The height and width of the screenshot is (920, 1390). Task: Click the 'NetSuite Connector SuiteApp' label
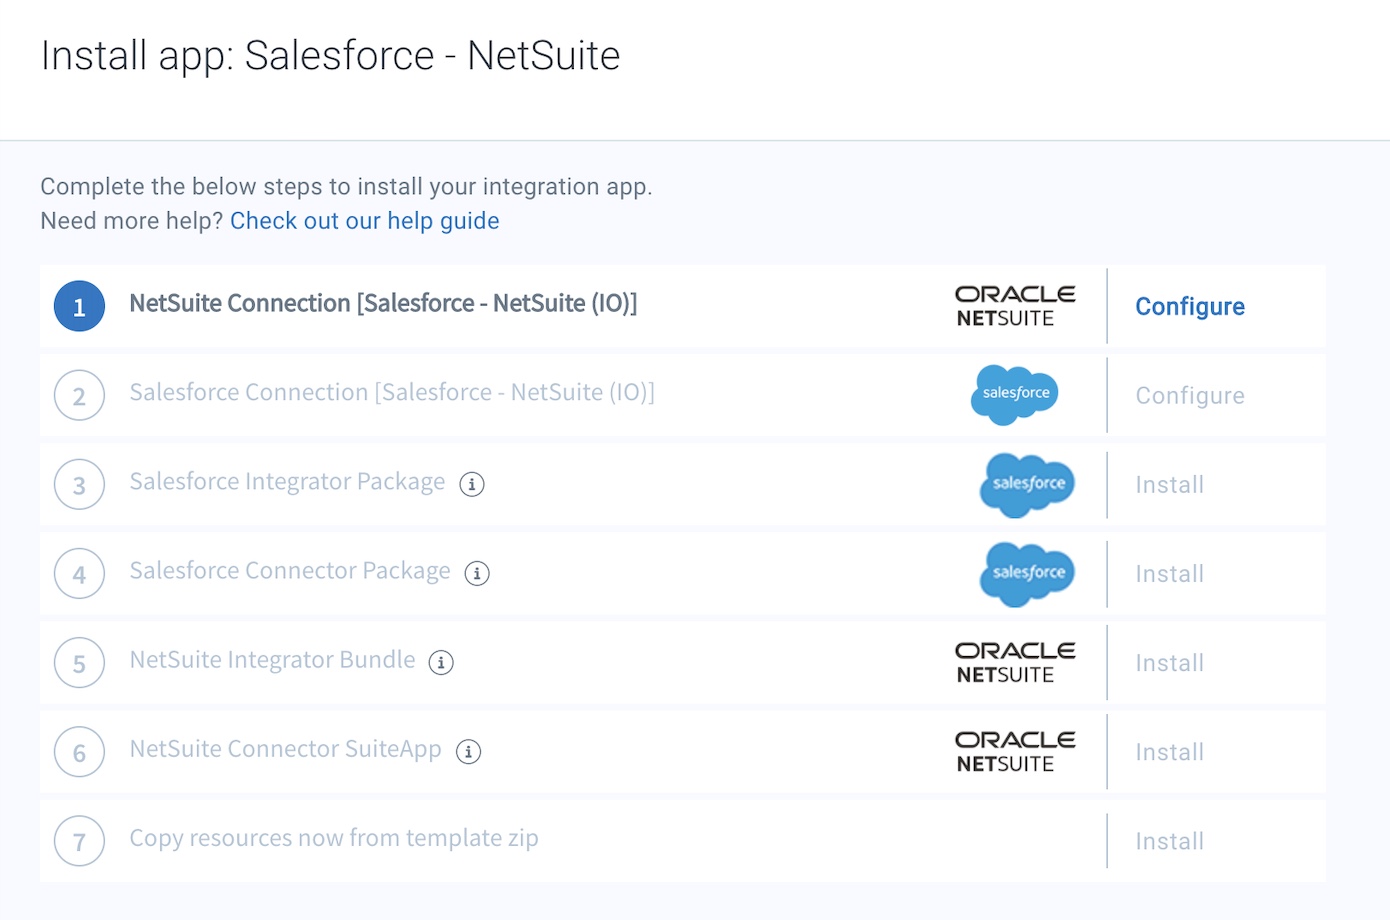pos(285,749)
